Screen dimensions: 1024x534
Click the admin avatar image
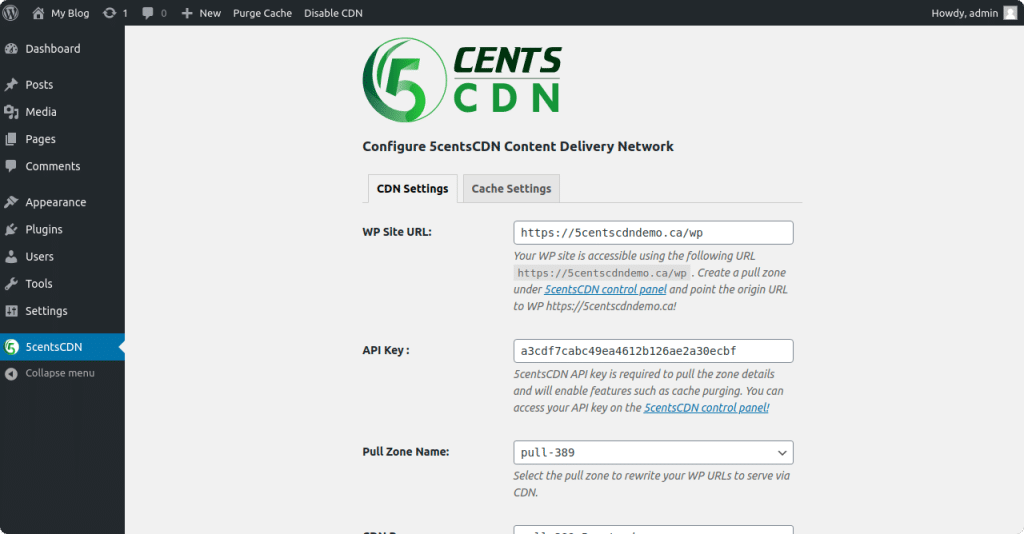tap(1010, 13)
